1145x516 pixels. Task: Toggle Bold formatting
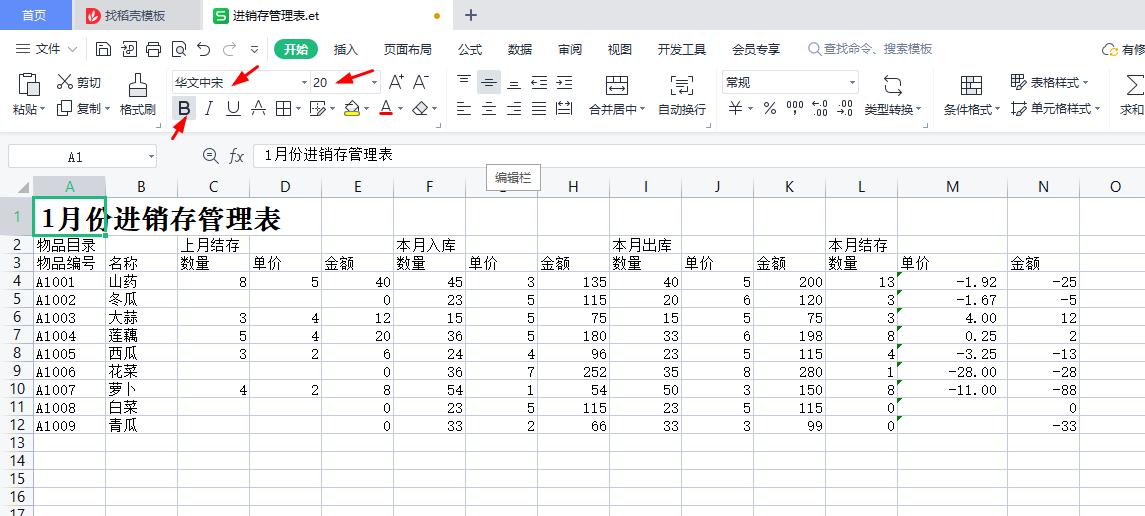click(184, 109)
